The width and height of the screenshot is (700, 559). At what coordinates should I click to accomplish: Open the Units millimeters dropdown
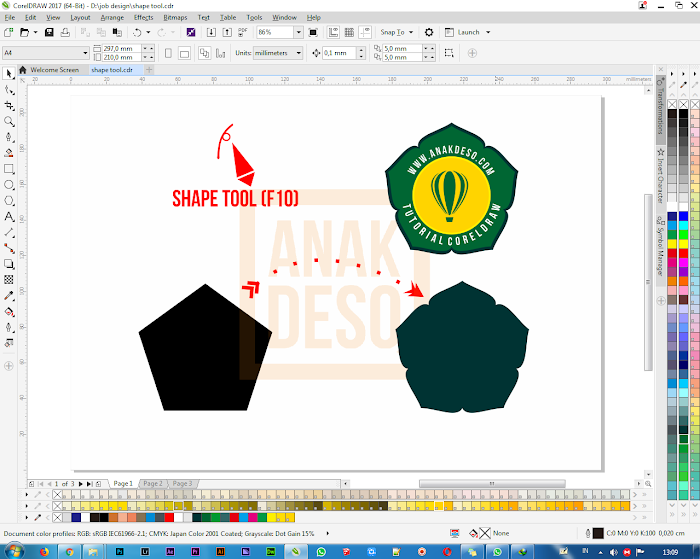coord(299,53)
